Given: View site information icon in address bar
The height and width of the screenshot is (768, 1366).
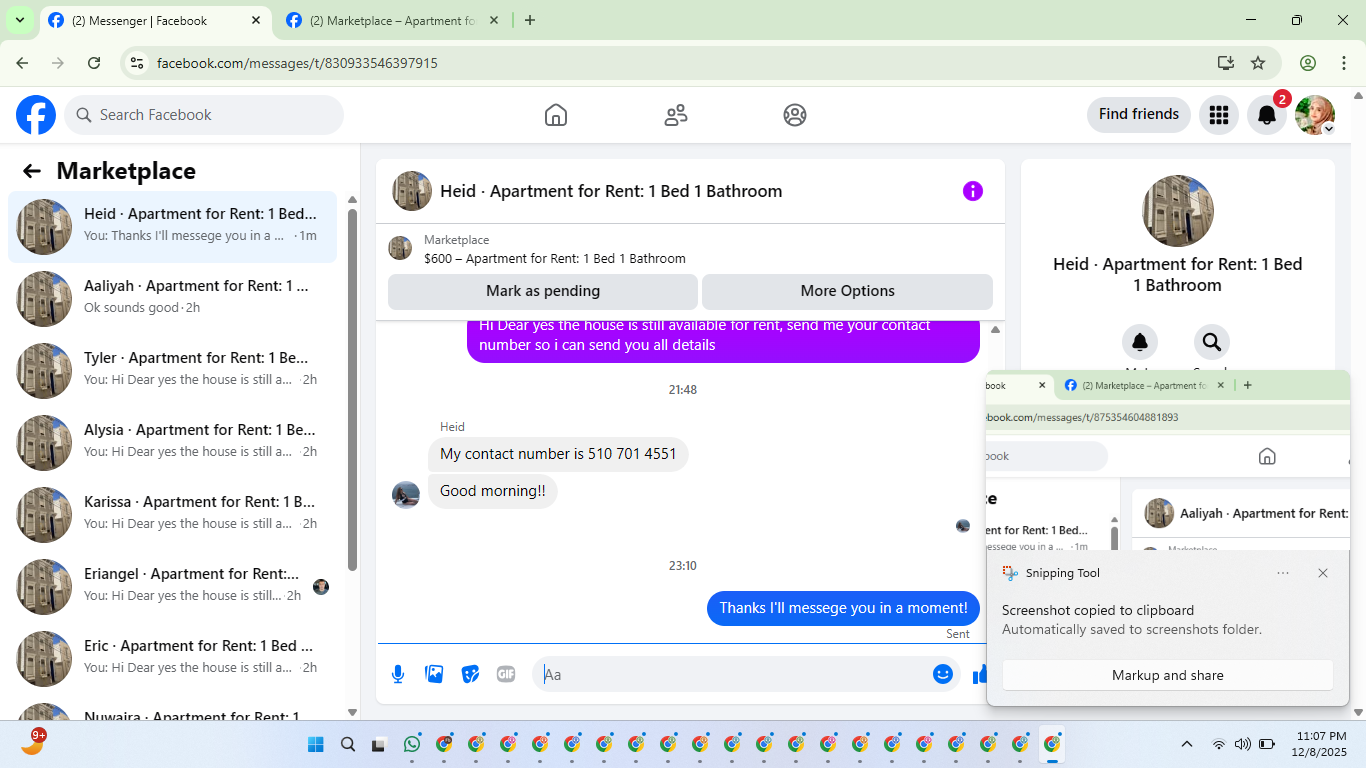Looking at the screenshot, I should click(x=138, y=63).
